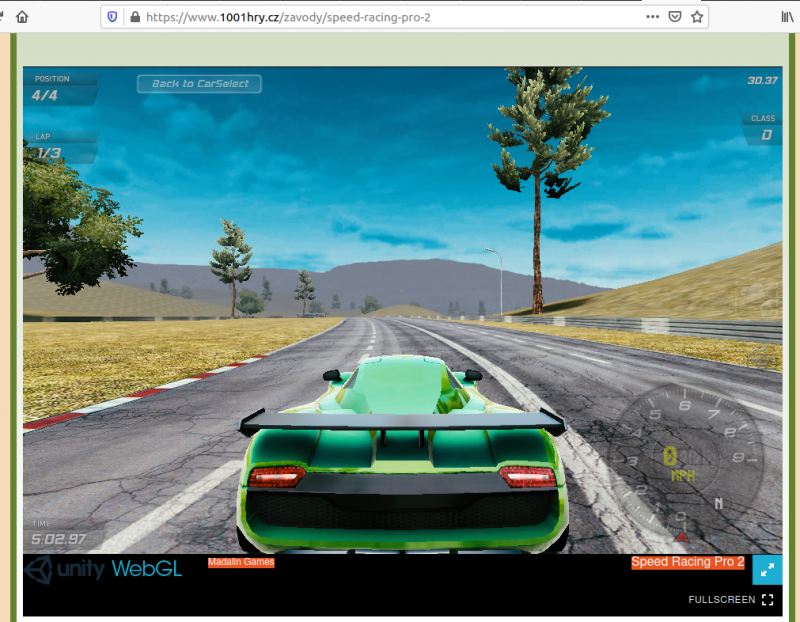
Task: Click the FULLSCREEN label
Action: 721,600
